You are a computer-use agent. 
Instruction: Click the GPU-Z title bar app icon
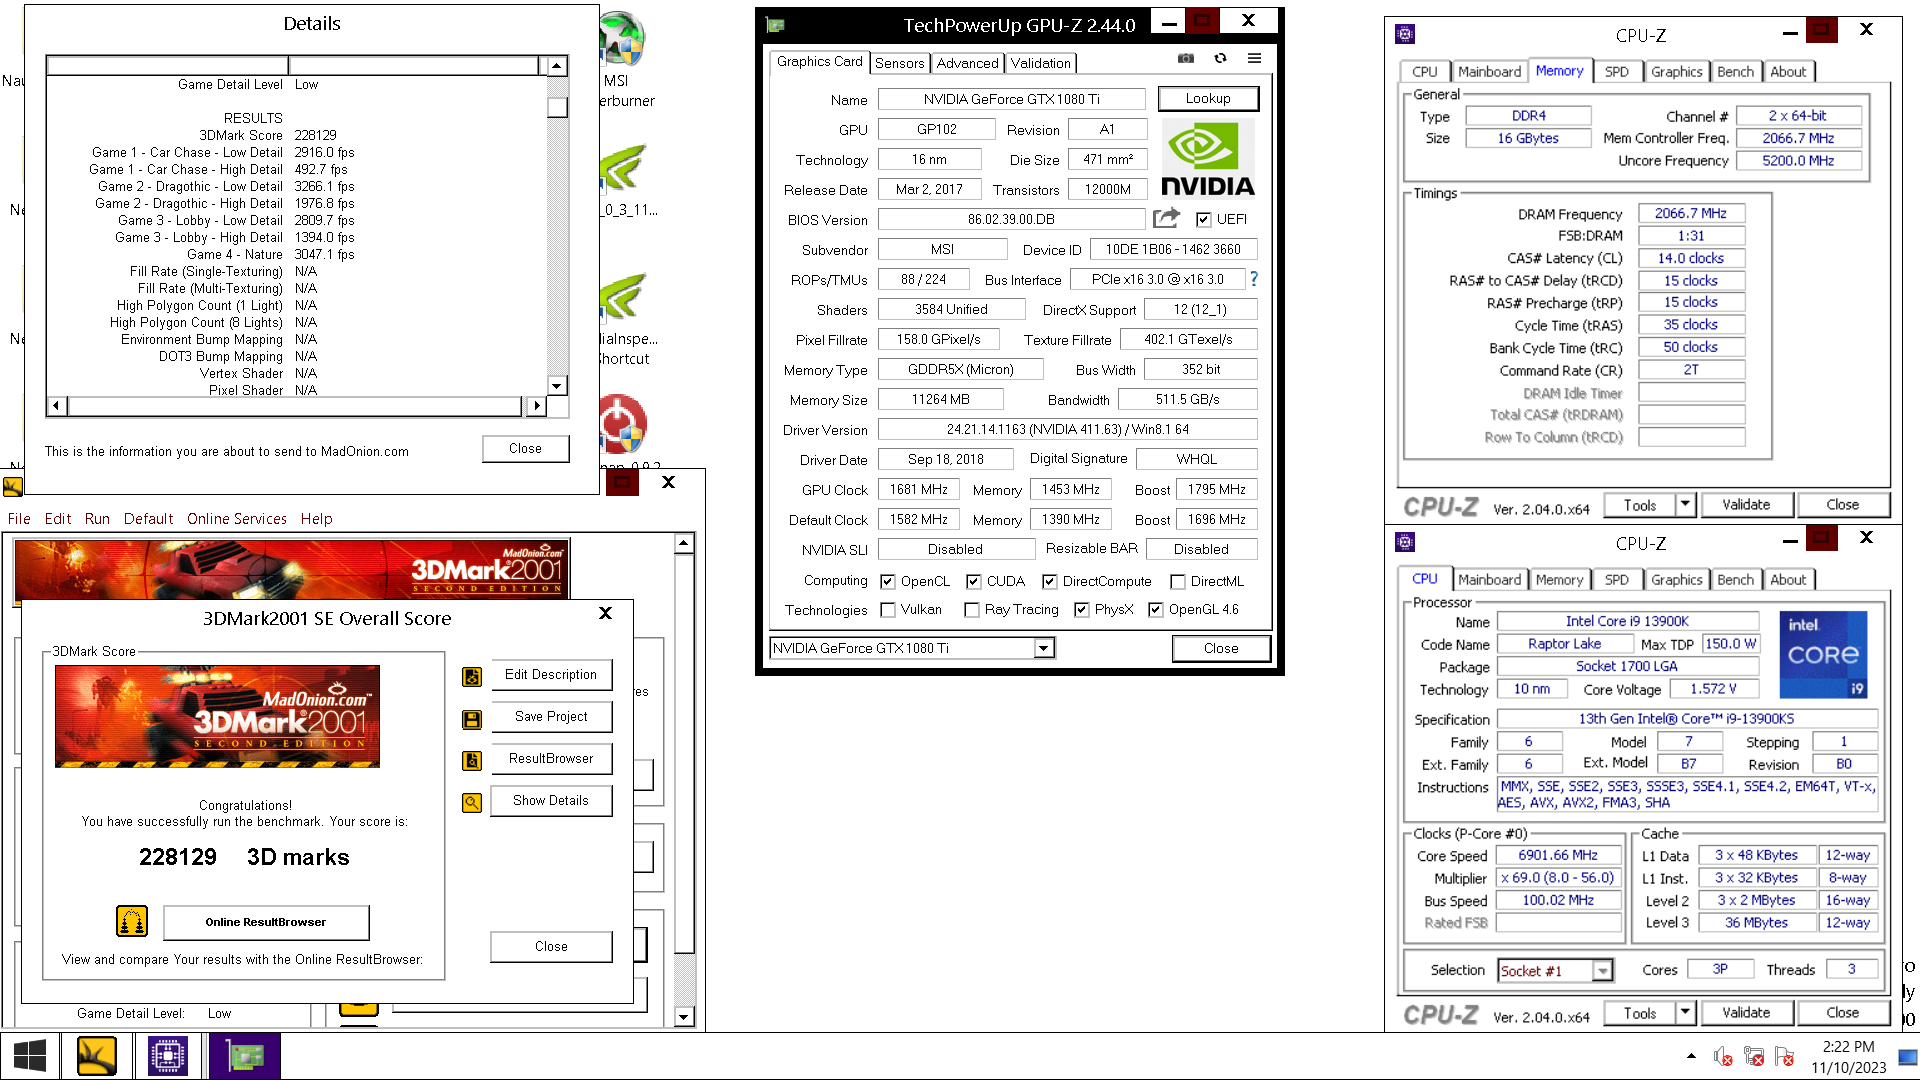775,25
